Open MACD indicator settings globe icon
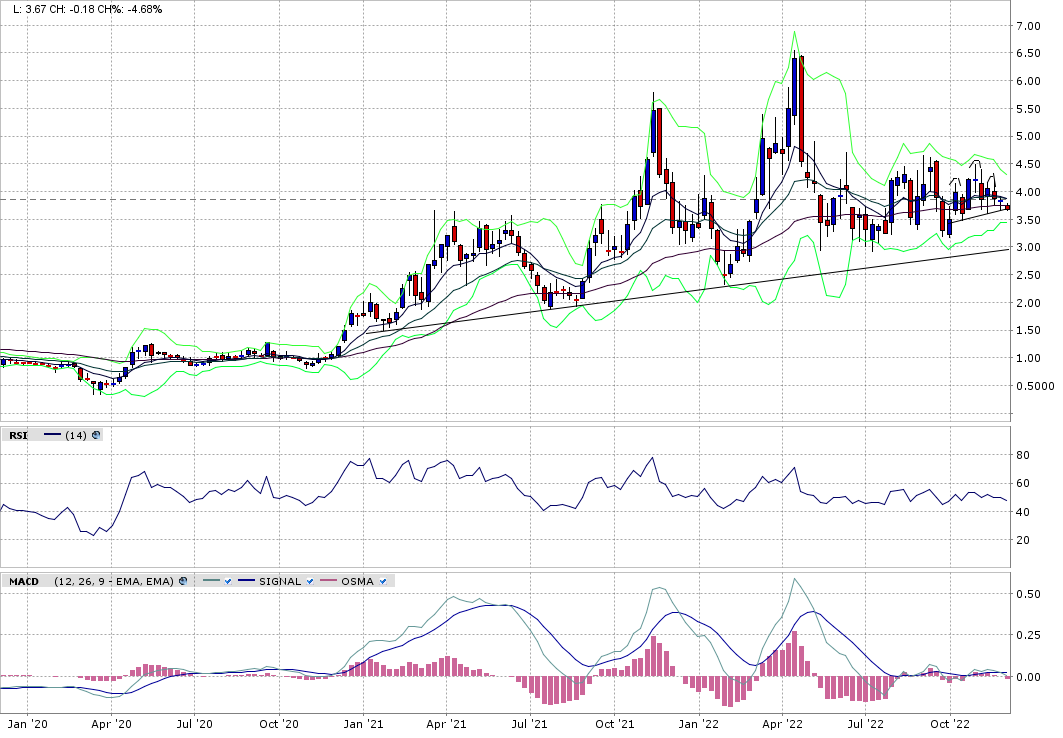 [183, 581]
